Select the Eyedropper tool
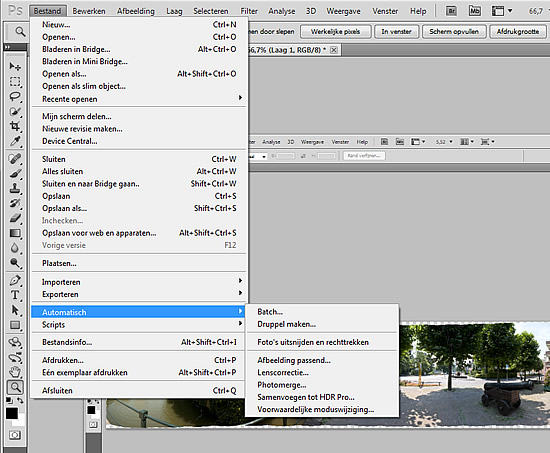This screenshot has height=453, width=550. click(x=15, y=141)
